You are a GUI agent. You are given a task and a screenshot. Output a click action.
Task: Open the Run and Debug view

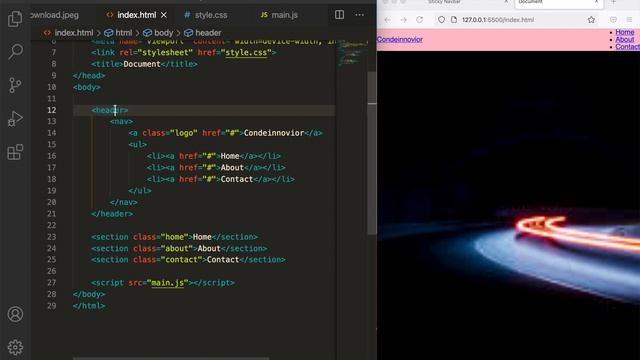click(x=15, y=119)
